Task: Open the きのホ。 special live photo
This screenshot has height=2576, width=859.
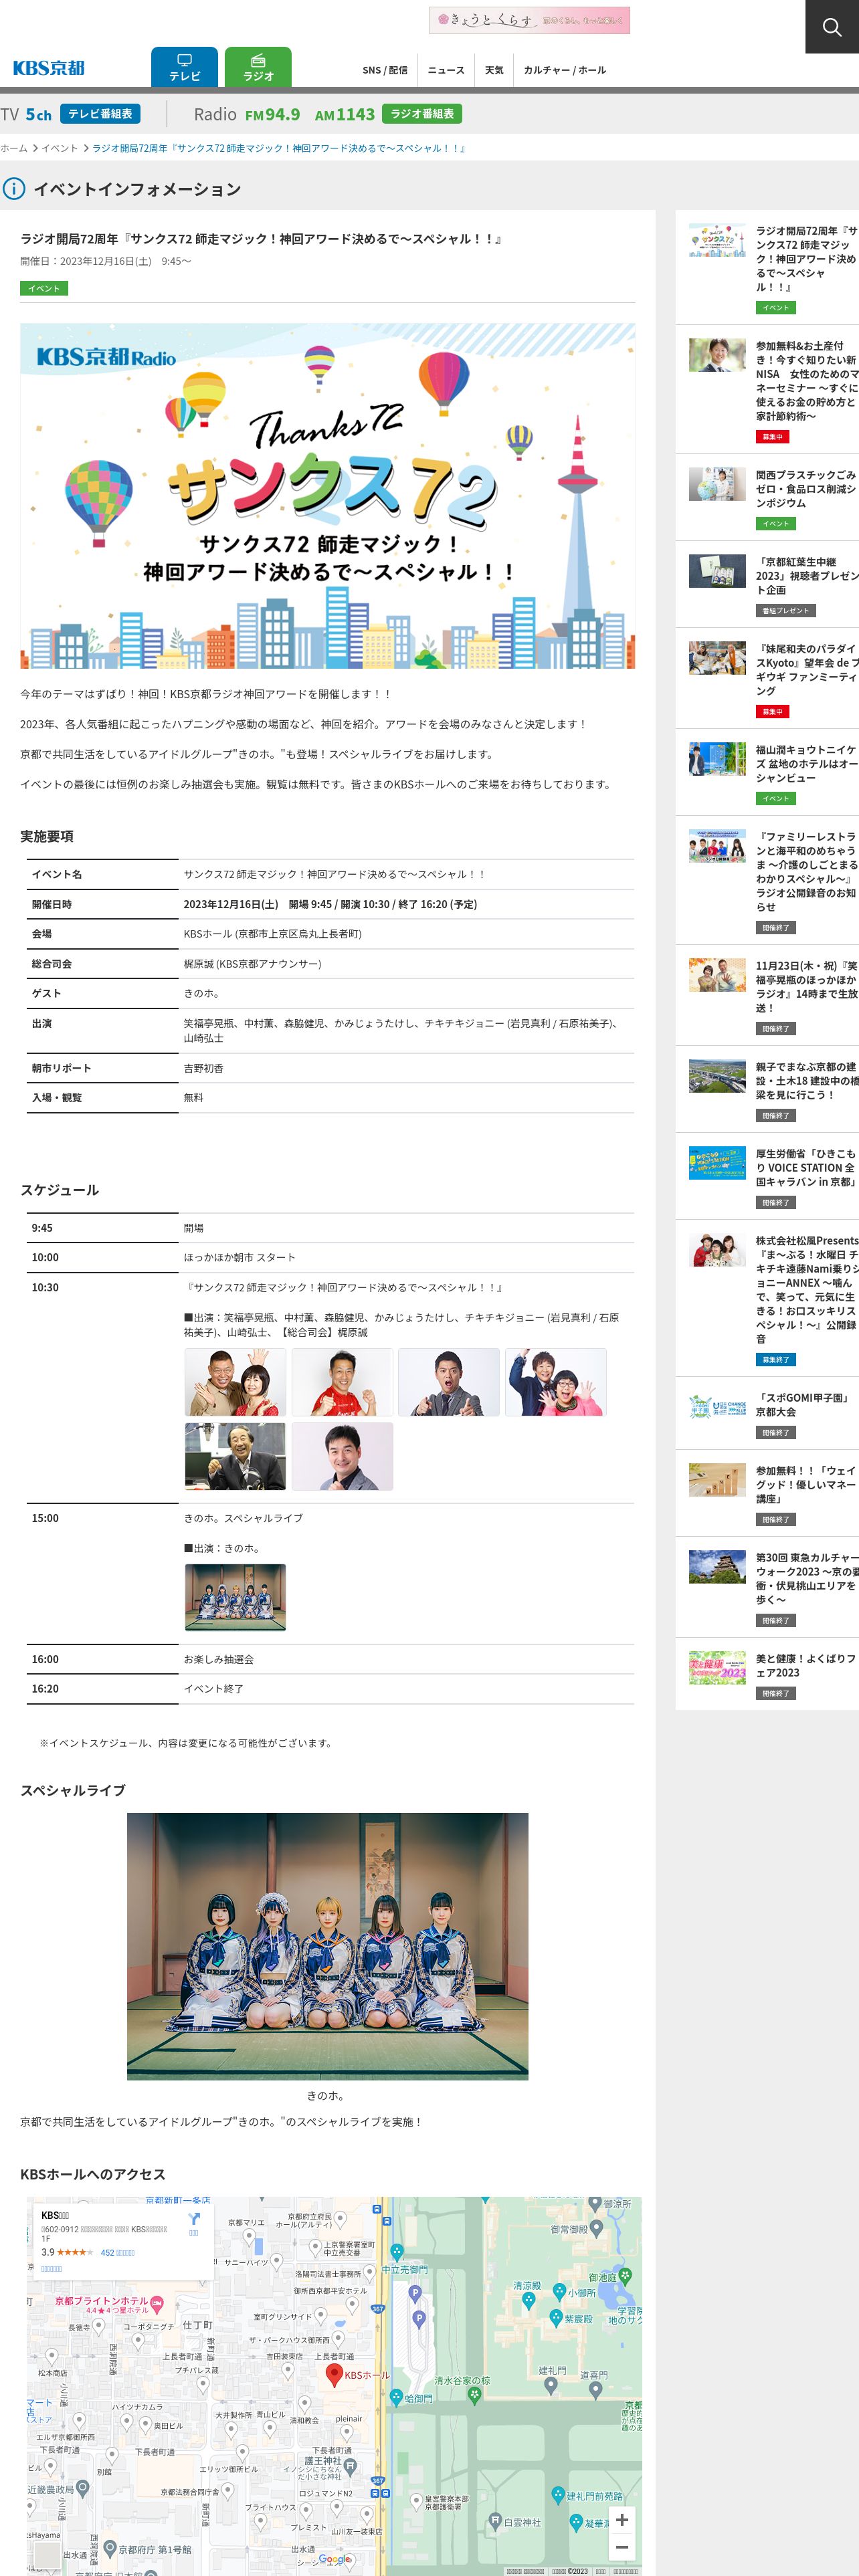Action: [327, 1946]
